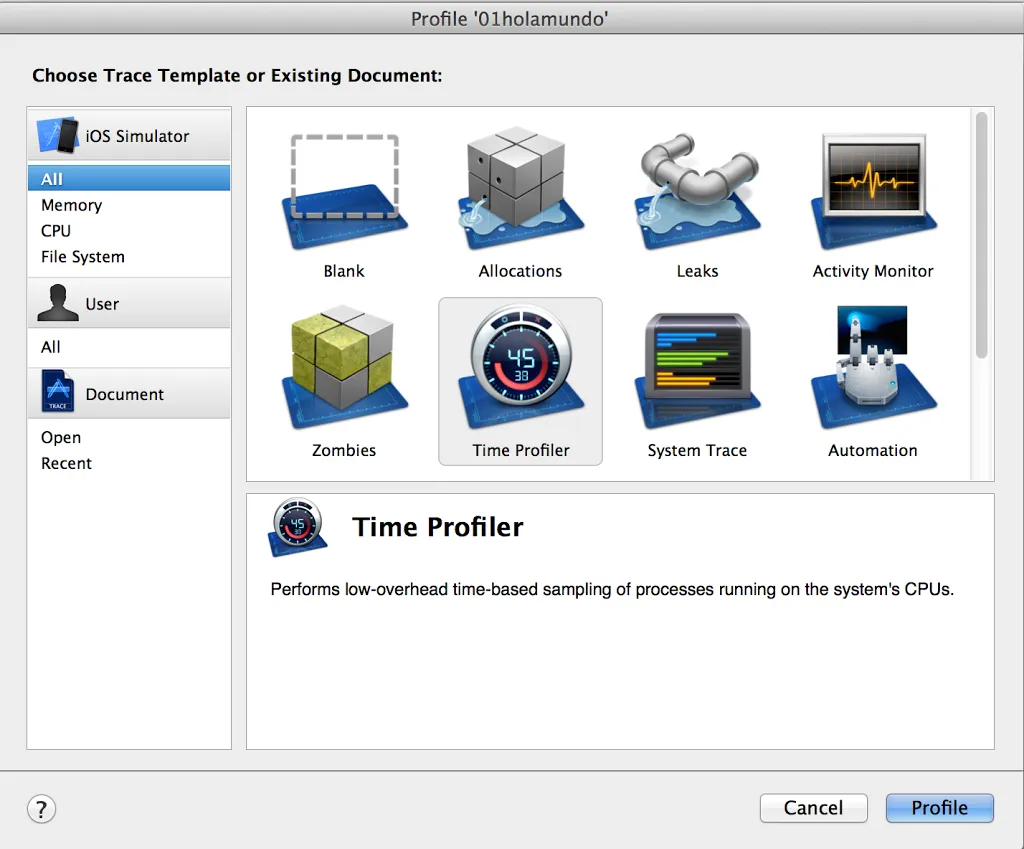
Task: Select All under User section
Action: [51, 347]
